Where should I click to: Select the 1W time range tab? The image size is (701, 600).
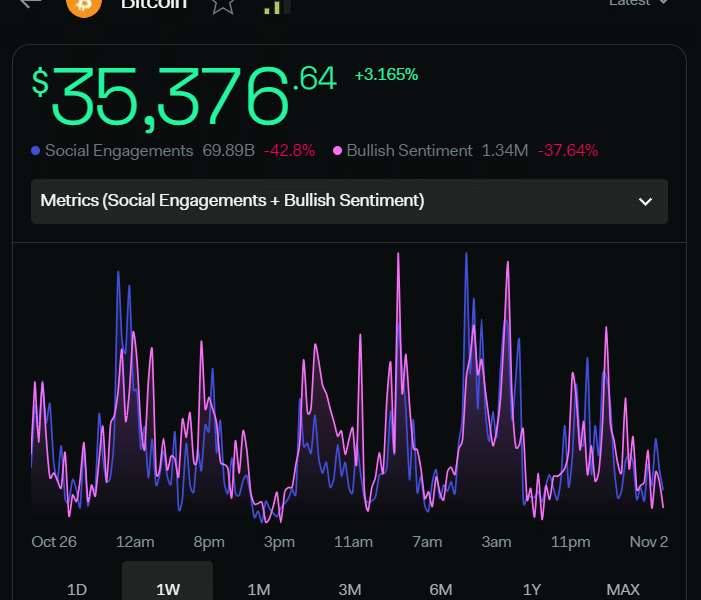pyautogui.click(x=168, y=581)
